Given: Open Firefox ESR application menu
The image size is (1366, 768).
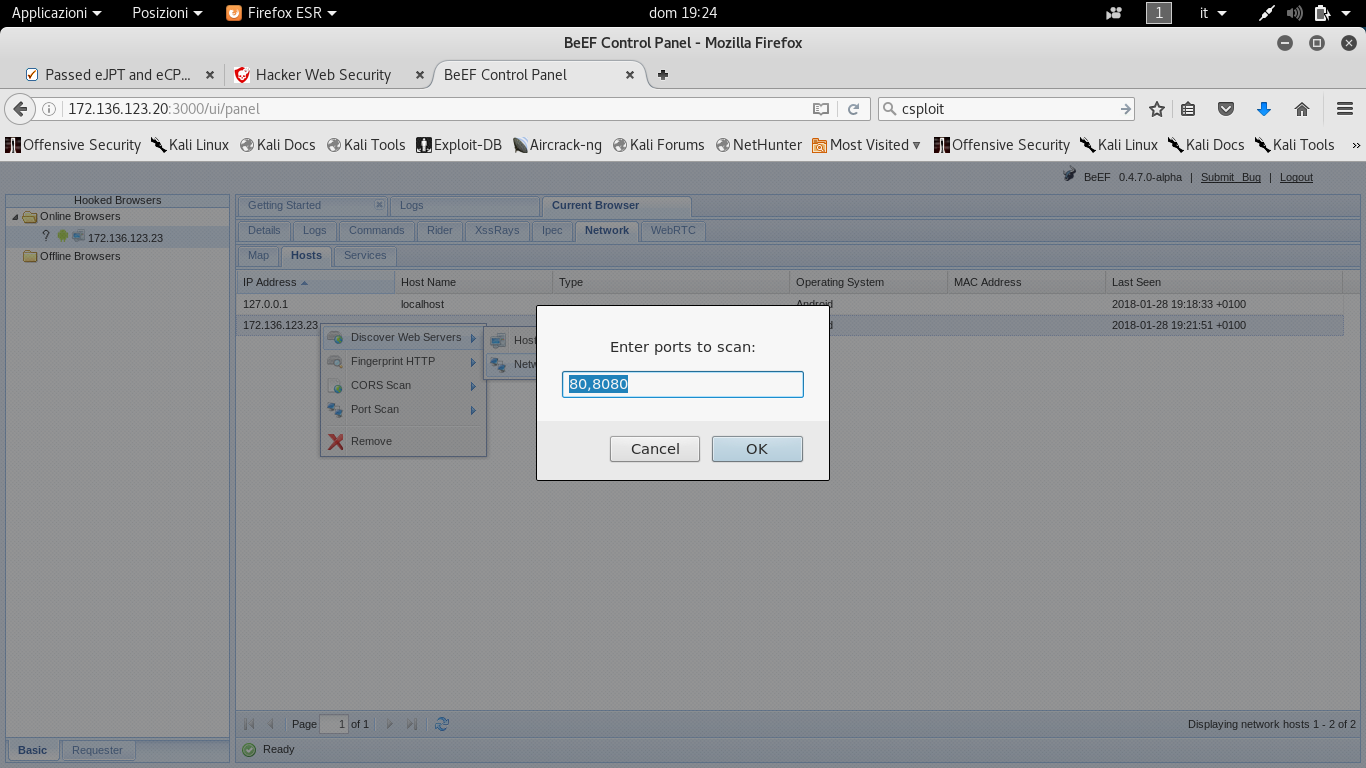Looking at the screenshot, I should (281, 13).
